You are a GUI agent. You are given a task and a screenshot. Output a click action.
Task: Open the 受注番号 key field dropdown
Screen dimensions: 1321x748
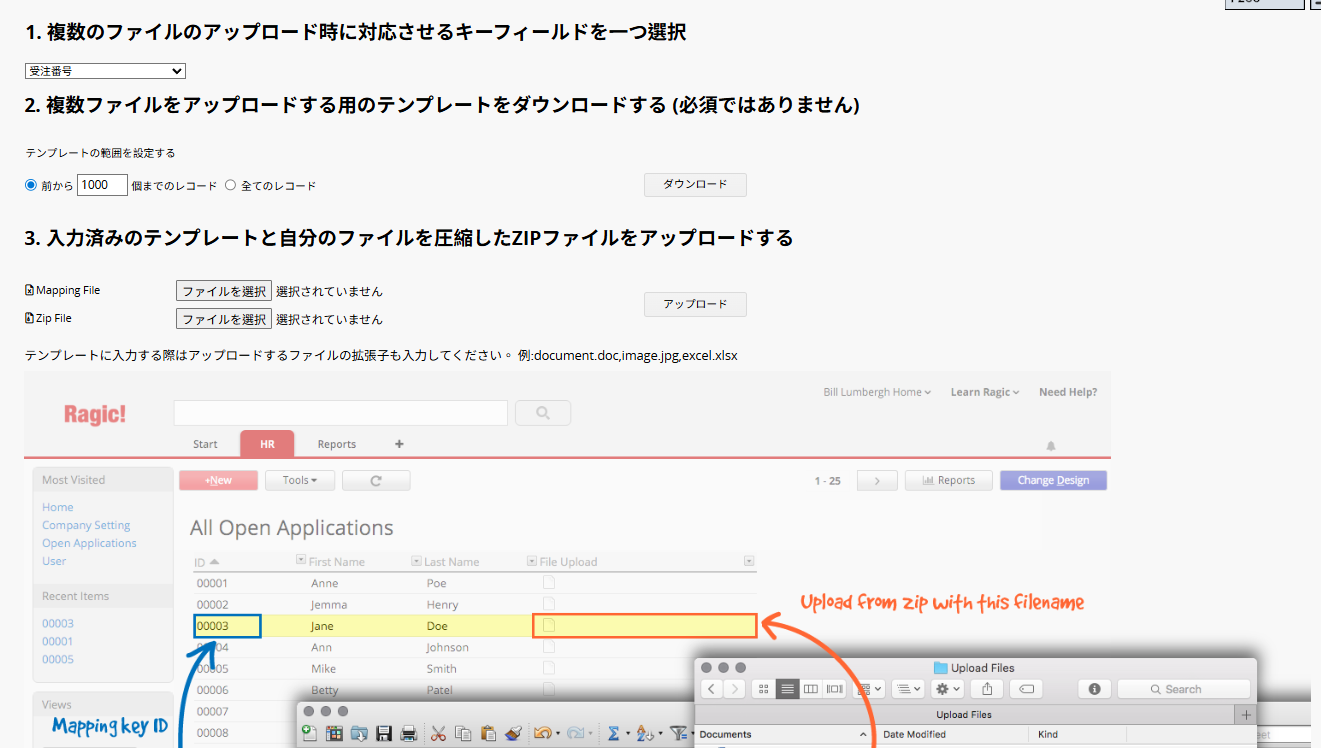tap(105, 71)
